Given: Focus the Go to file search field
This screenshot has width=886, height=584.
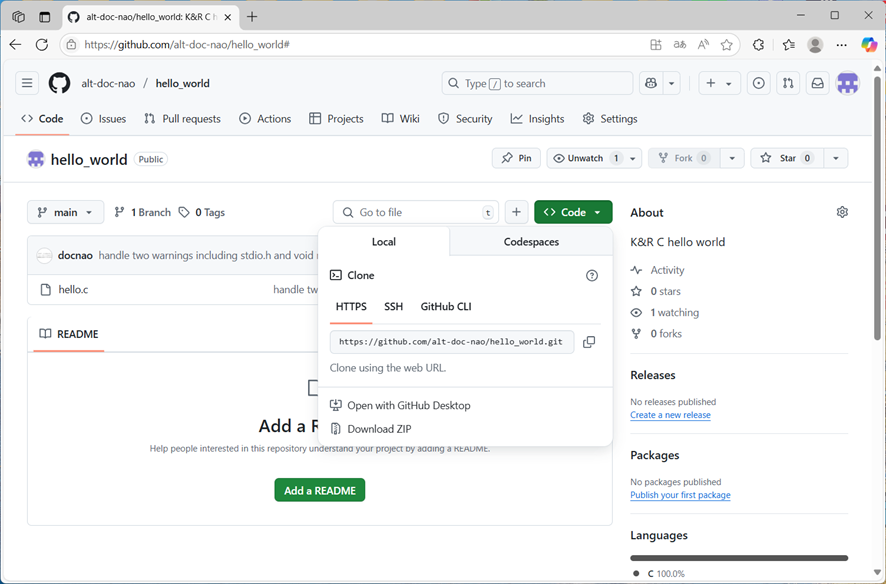Looking at the screenshot, I should pyautogui.click(x=416, y=212).
